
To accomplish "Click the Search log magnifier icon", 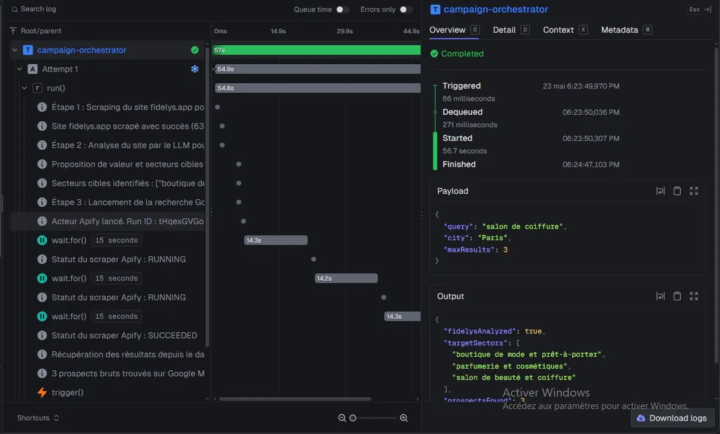I will point(15,9).
